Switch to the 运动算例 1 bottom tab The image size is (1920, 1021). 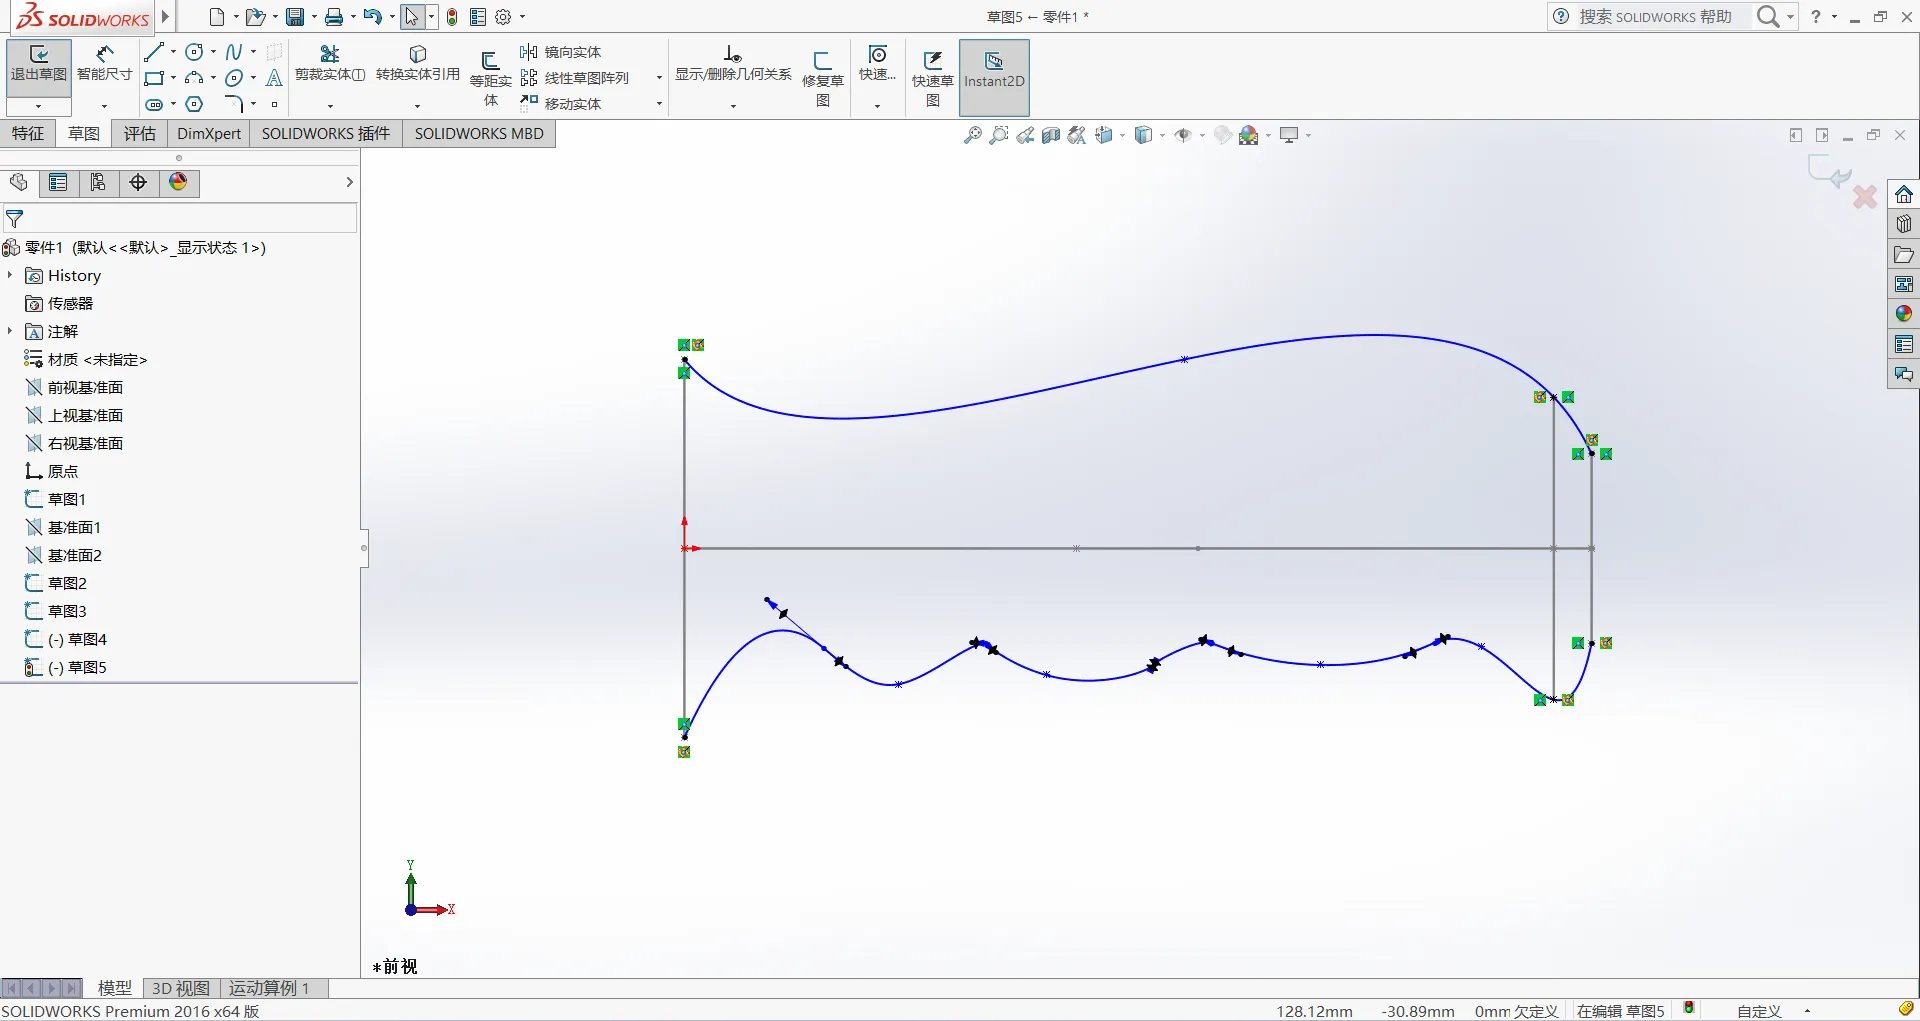(270, 988)
